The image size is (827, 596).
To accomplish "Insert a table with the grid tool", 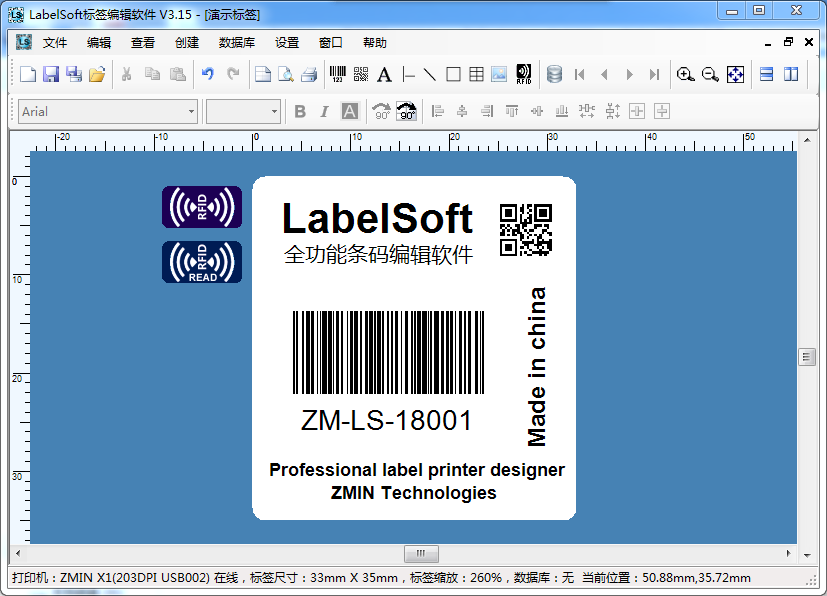I will (476, 74).
